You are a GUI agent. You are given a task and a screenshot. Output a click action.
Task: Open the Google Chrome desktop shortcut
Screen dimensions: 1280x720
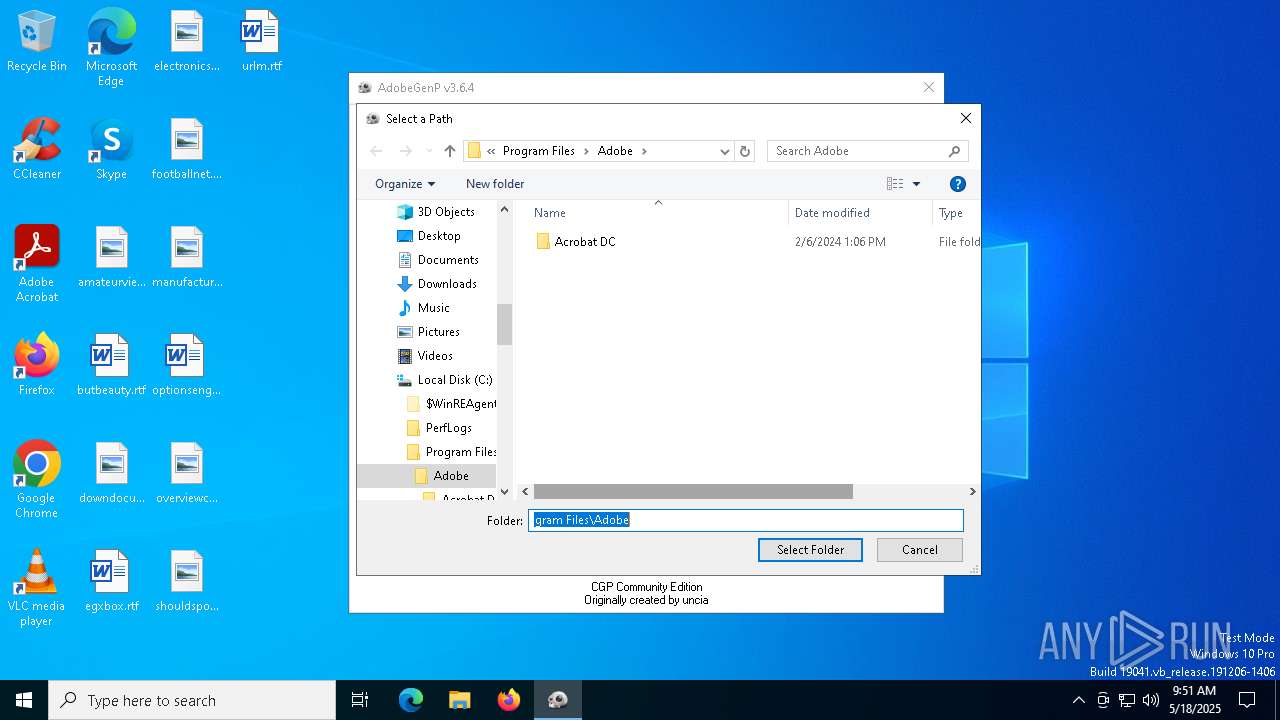pos(37,480)
